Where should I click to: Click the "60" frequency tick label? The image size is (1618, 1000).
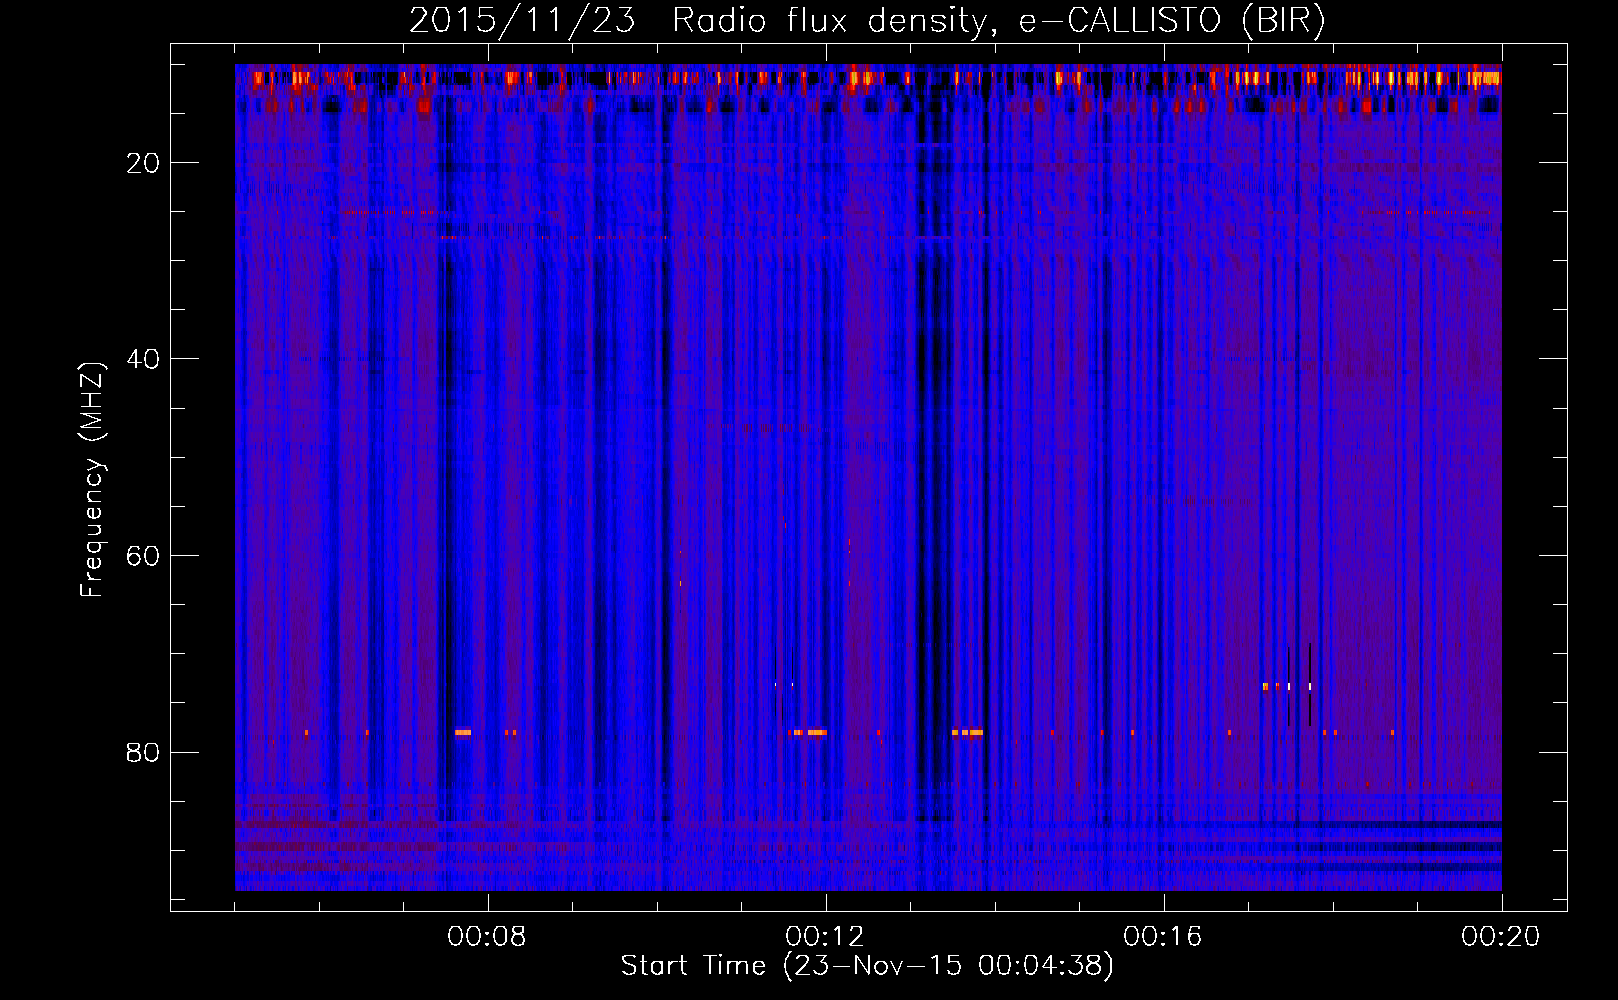(x=143, y=556)
